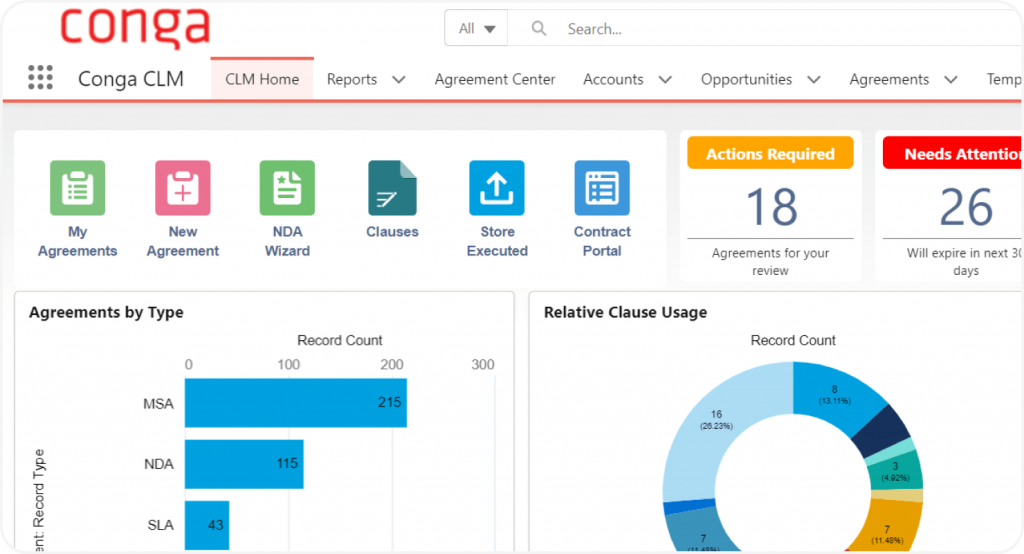Switch to the CLM Home tab
The height and width of the screenshot is (554, 1024).
click(x=262, y=79)
